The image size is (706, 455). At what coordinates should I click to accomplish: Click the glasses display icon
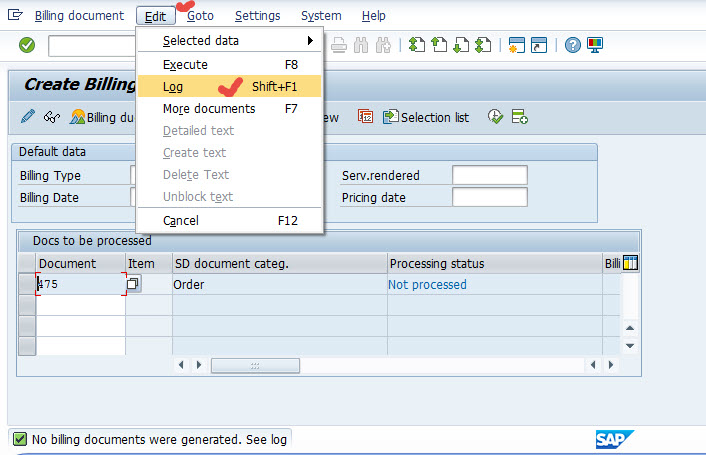point(52,117)
